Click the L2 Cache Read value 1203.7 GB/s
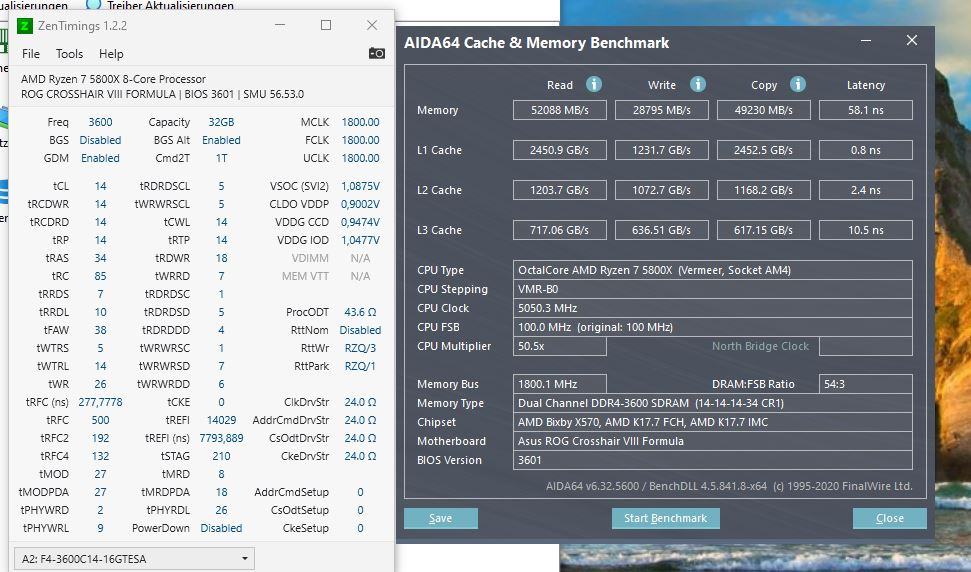 pos(560,190)
